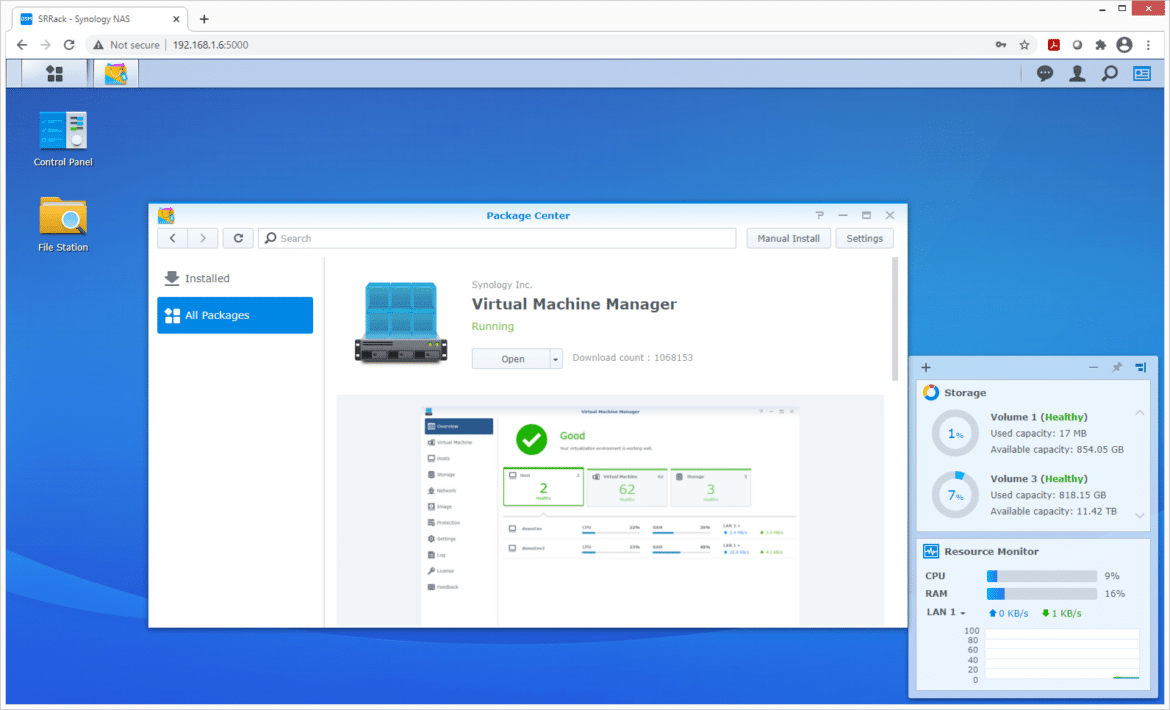Click the Package Center window title icon
The height and width of the screenshot is (710, 1170).
click(x=166, y=216)
